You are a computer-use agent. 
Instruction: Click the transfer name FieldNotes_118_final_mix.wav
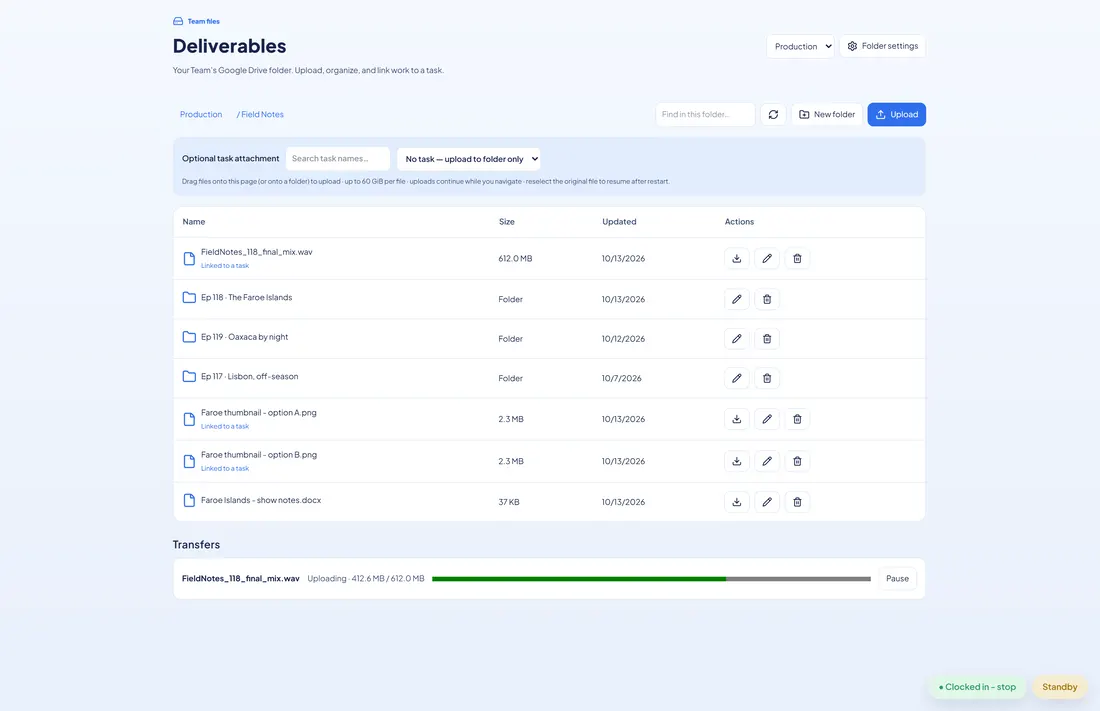pos(241,579)
